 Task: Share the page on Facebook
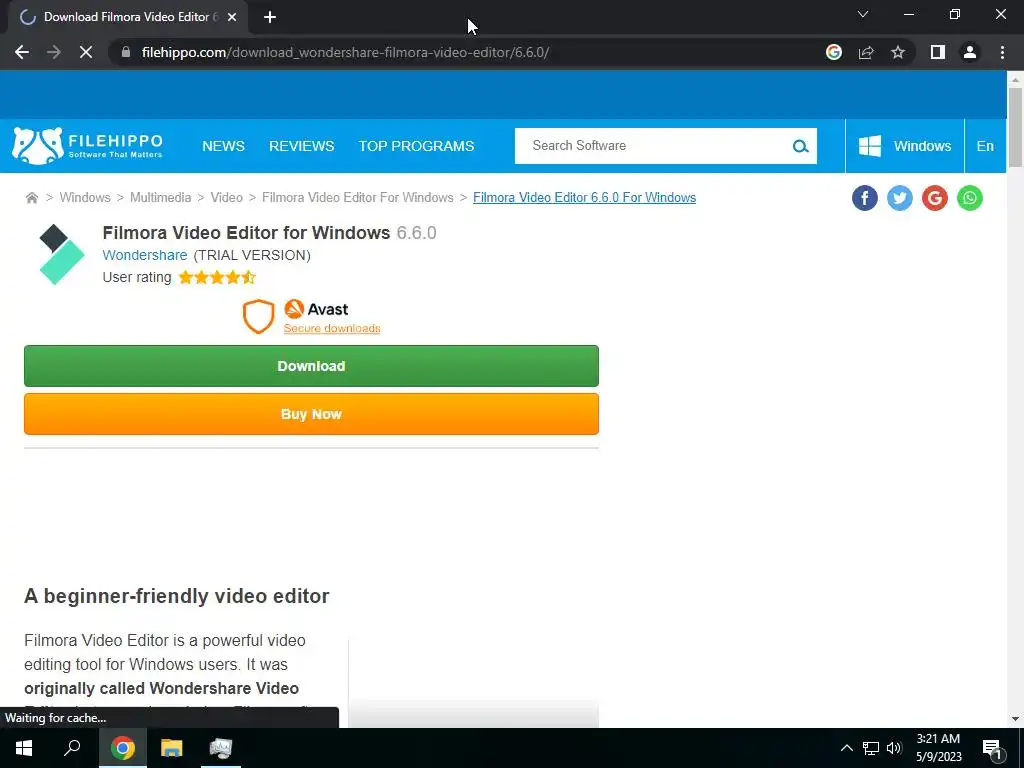point(865,198)
